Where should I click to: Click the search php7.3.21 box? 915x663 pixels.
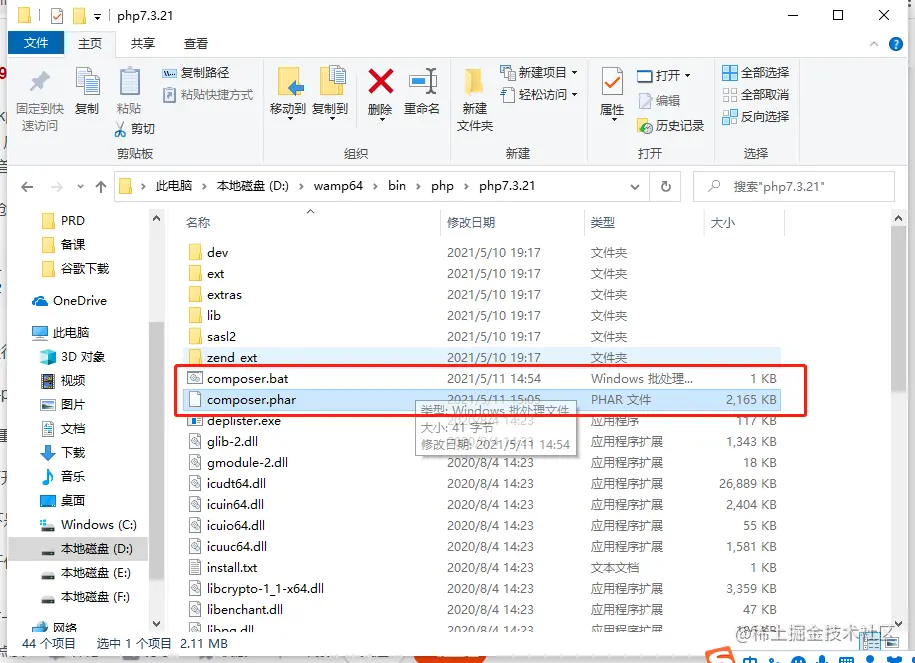pyautogui.click(x=794, y=187)
